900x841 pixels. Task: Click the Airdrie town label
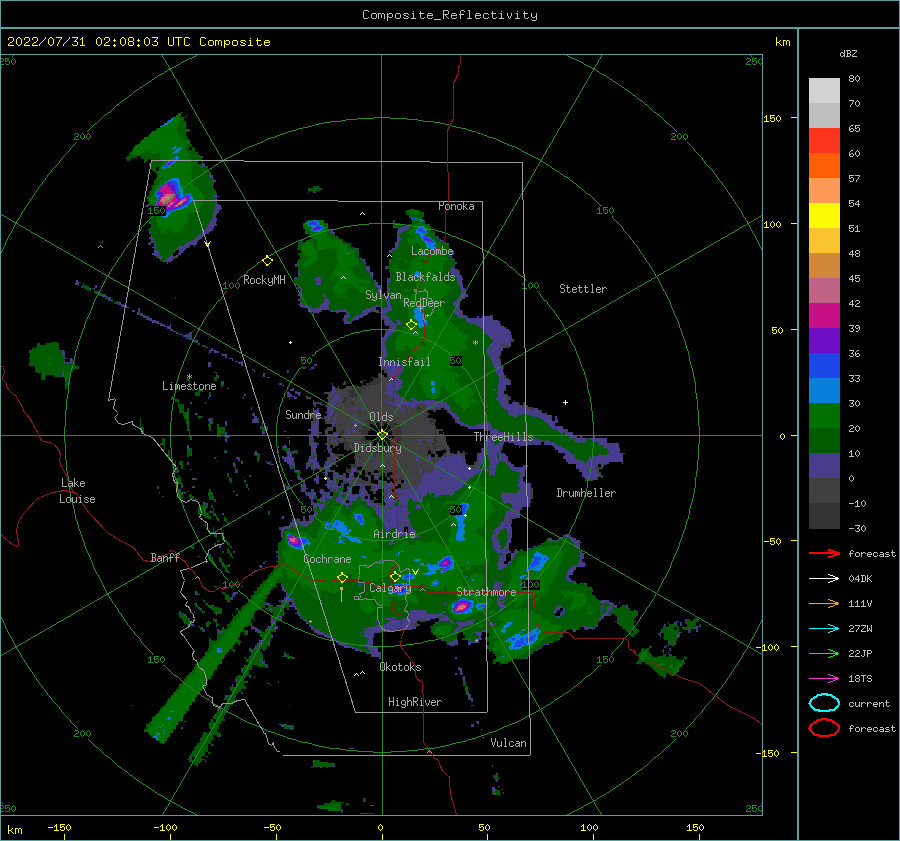pos(394,534)
